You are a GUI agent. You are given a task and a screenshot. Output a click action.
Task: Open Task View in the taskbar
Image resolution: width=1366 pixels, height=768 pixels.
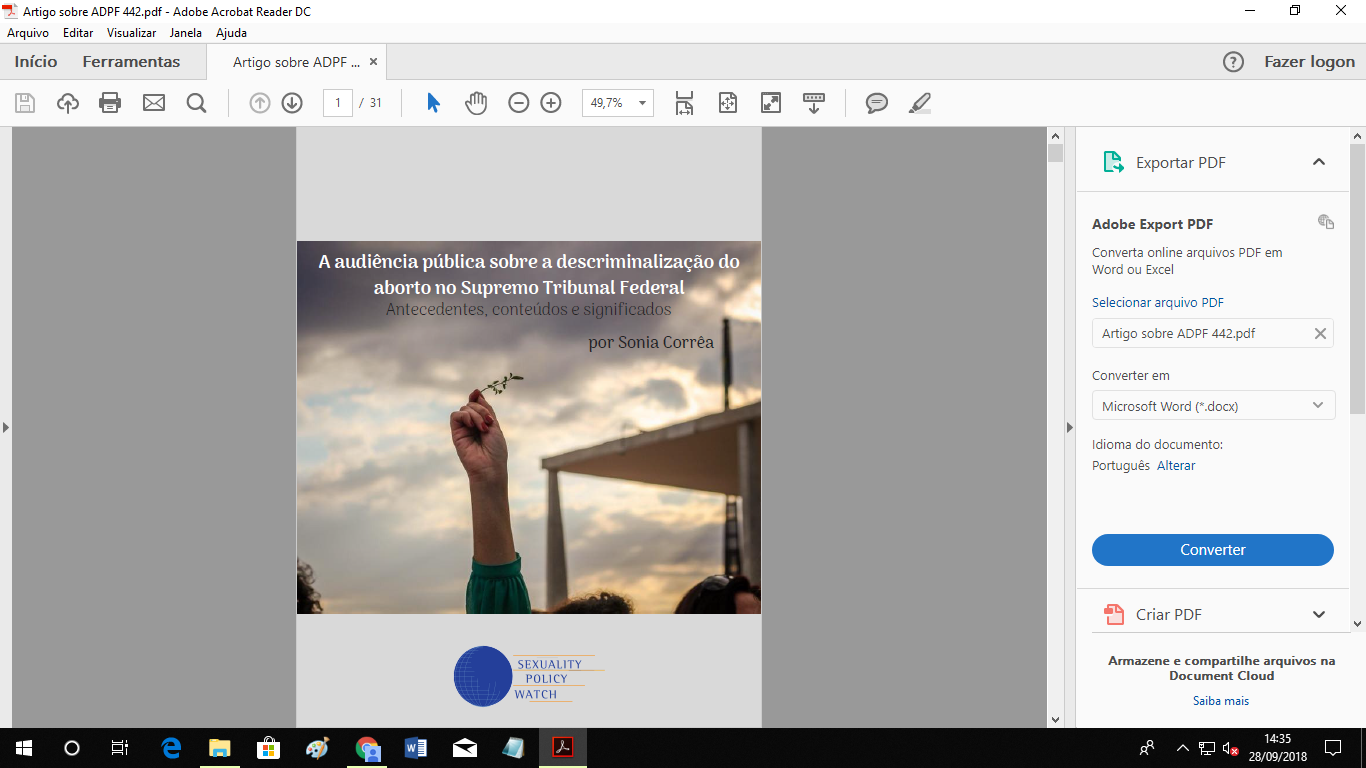click(x=120, y=748)
